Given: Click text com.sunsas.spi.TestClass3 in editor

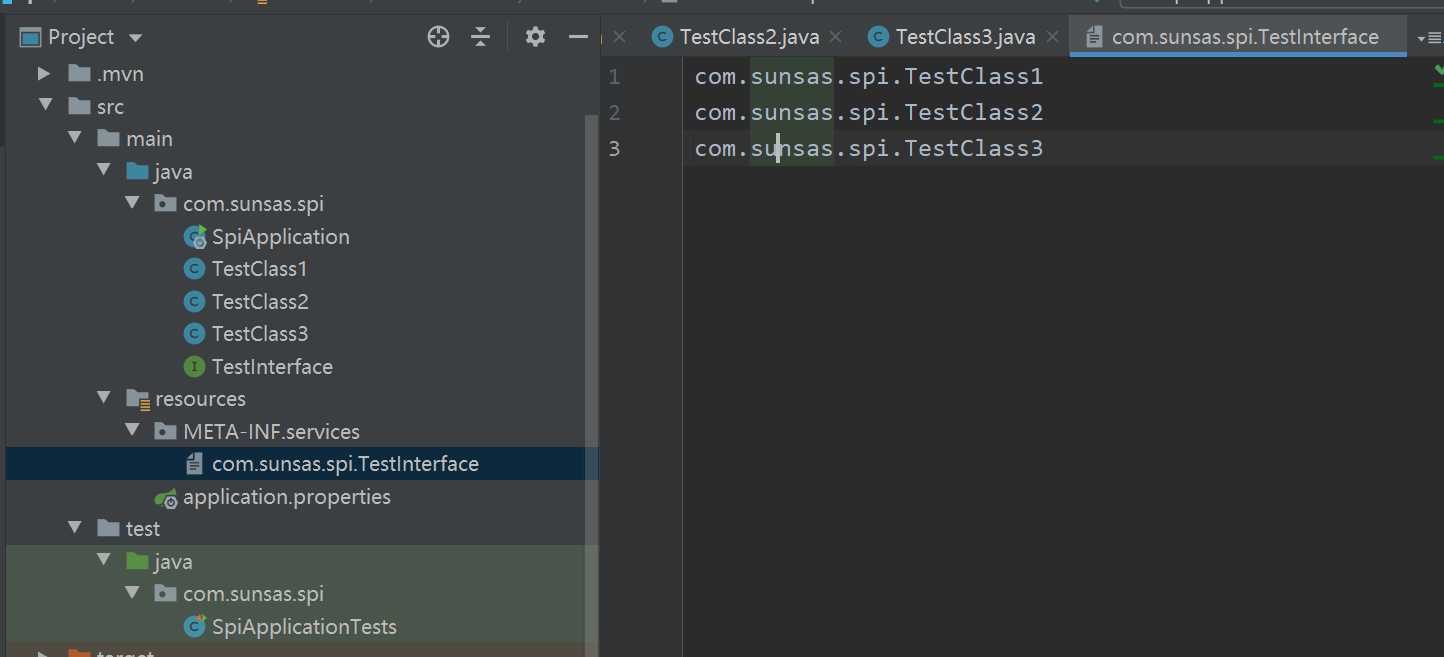Looking at the screenshot, I should click(x=869, y=148).
